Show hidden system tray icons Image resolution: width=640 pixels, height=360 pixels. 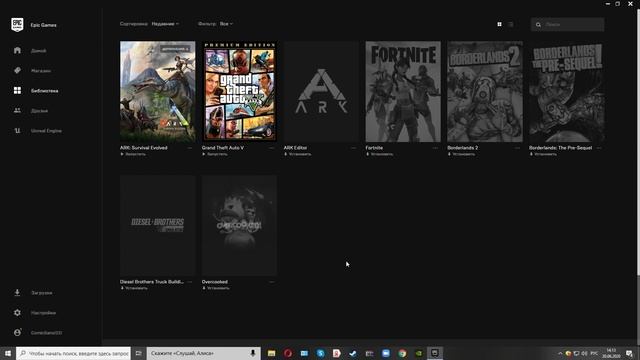click(560, 353)
